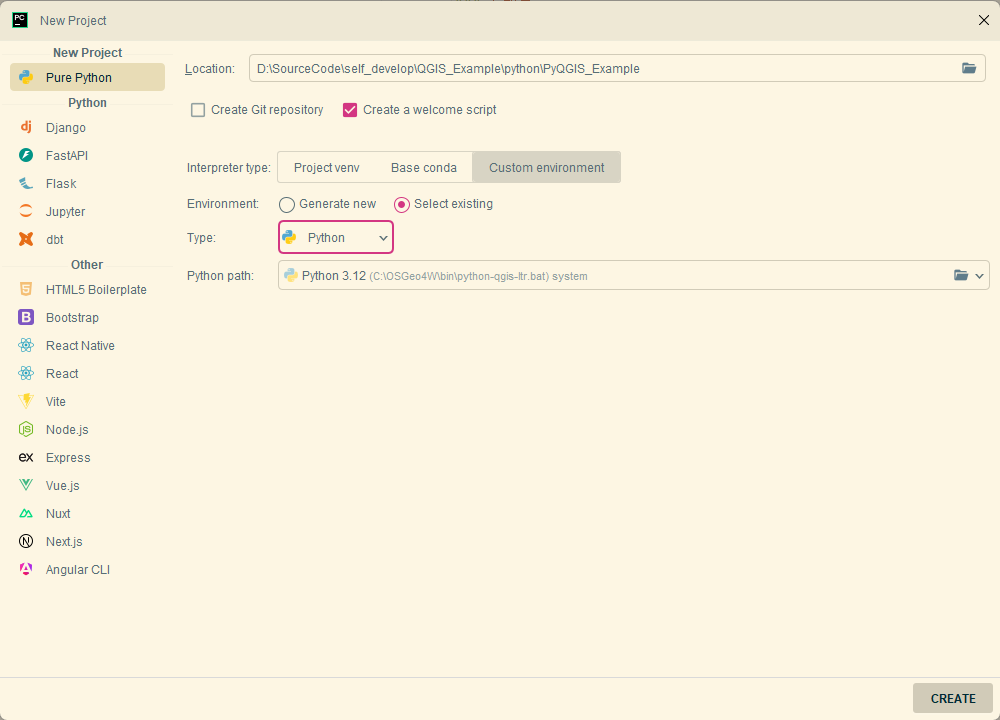
Task: Pick the React Native icon
Action: (x=26, y=345)
